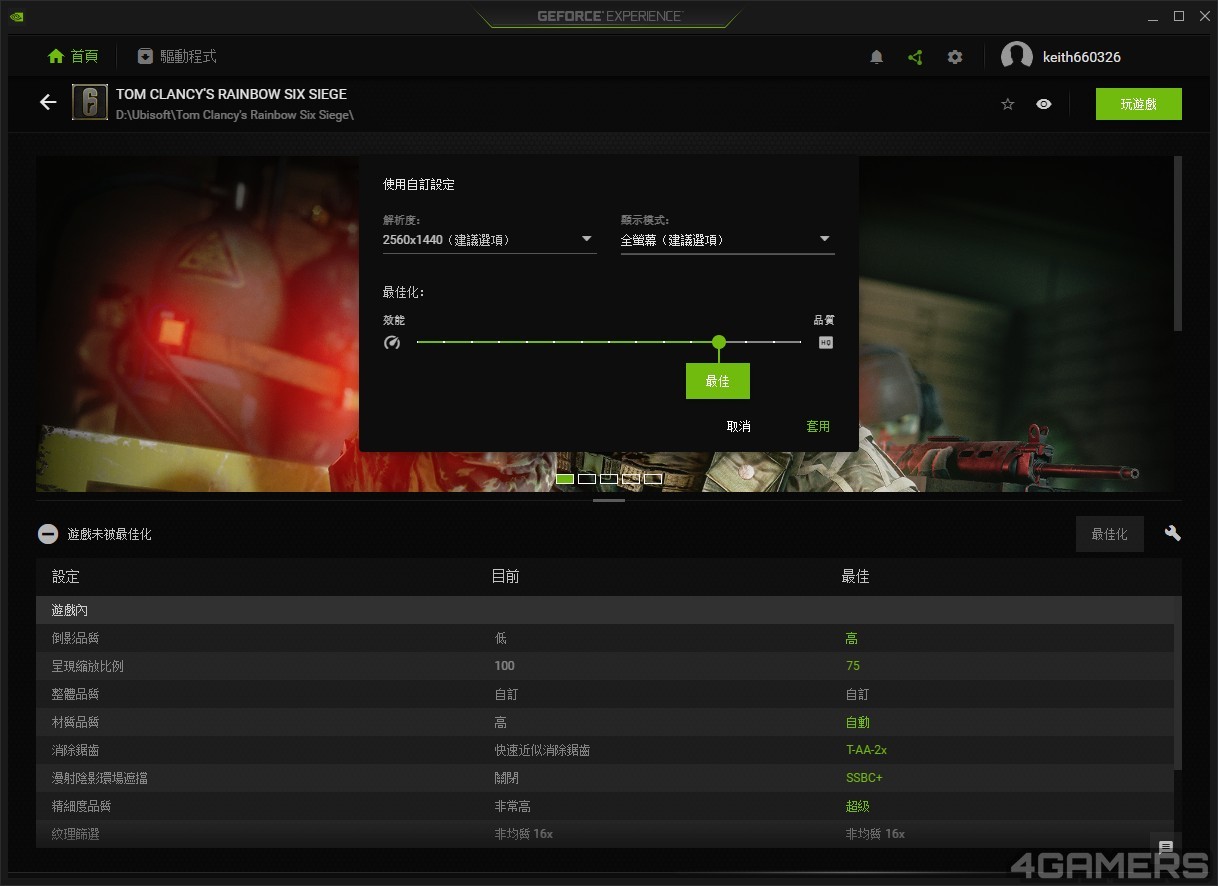Click the panel divider handle below the screenshots
The image size is (1218, 886).
pyautogui.click(x=609, y=500)
